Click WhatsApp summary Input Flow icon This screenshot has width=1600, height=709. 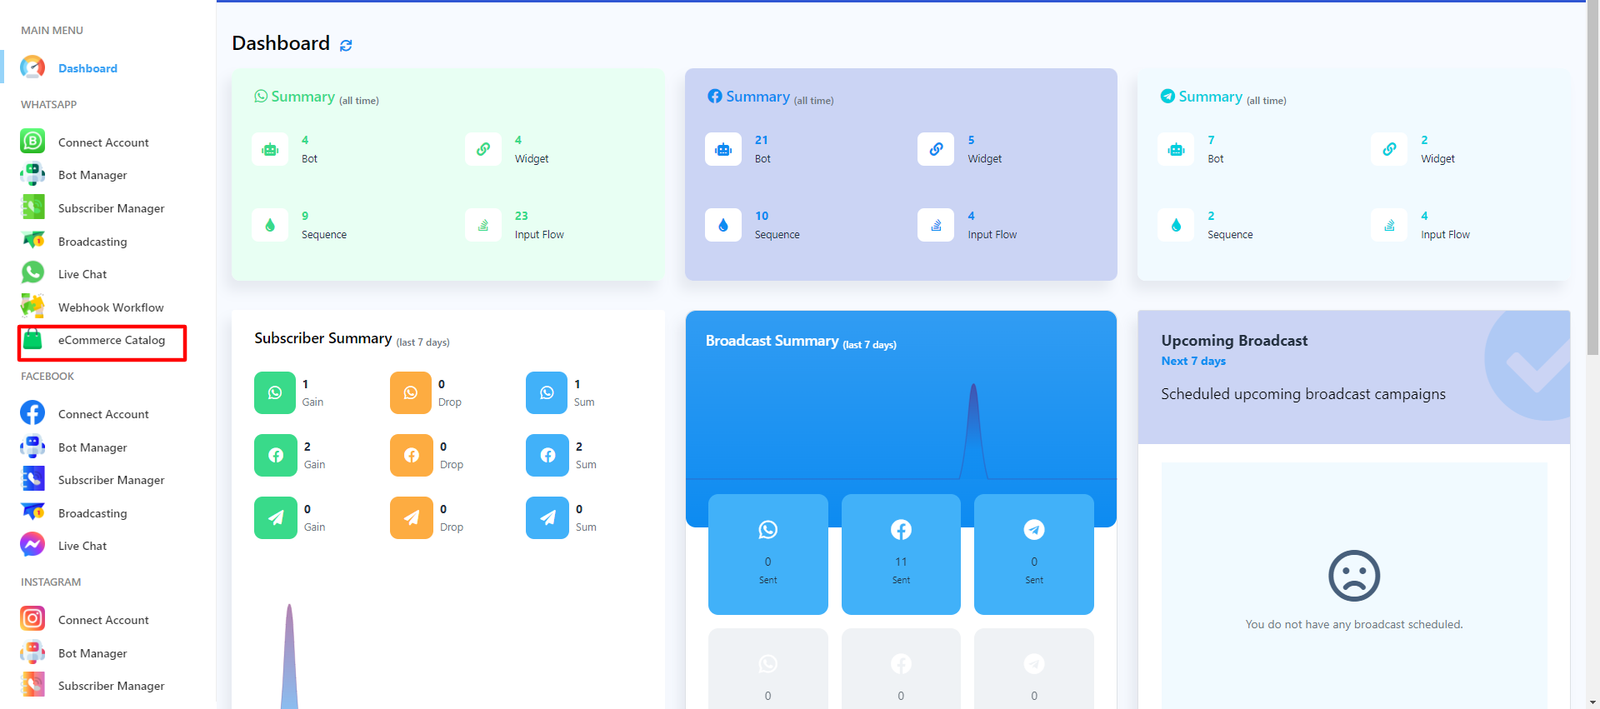(483, 225)
